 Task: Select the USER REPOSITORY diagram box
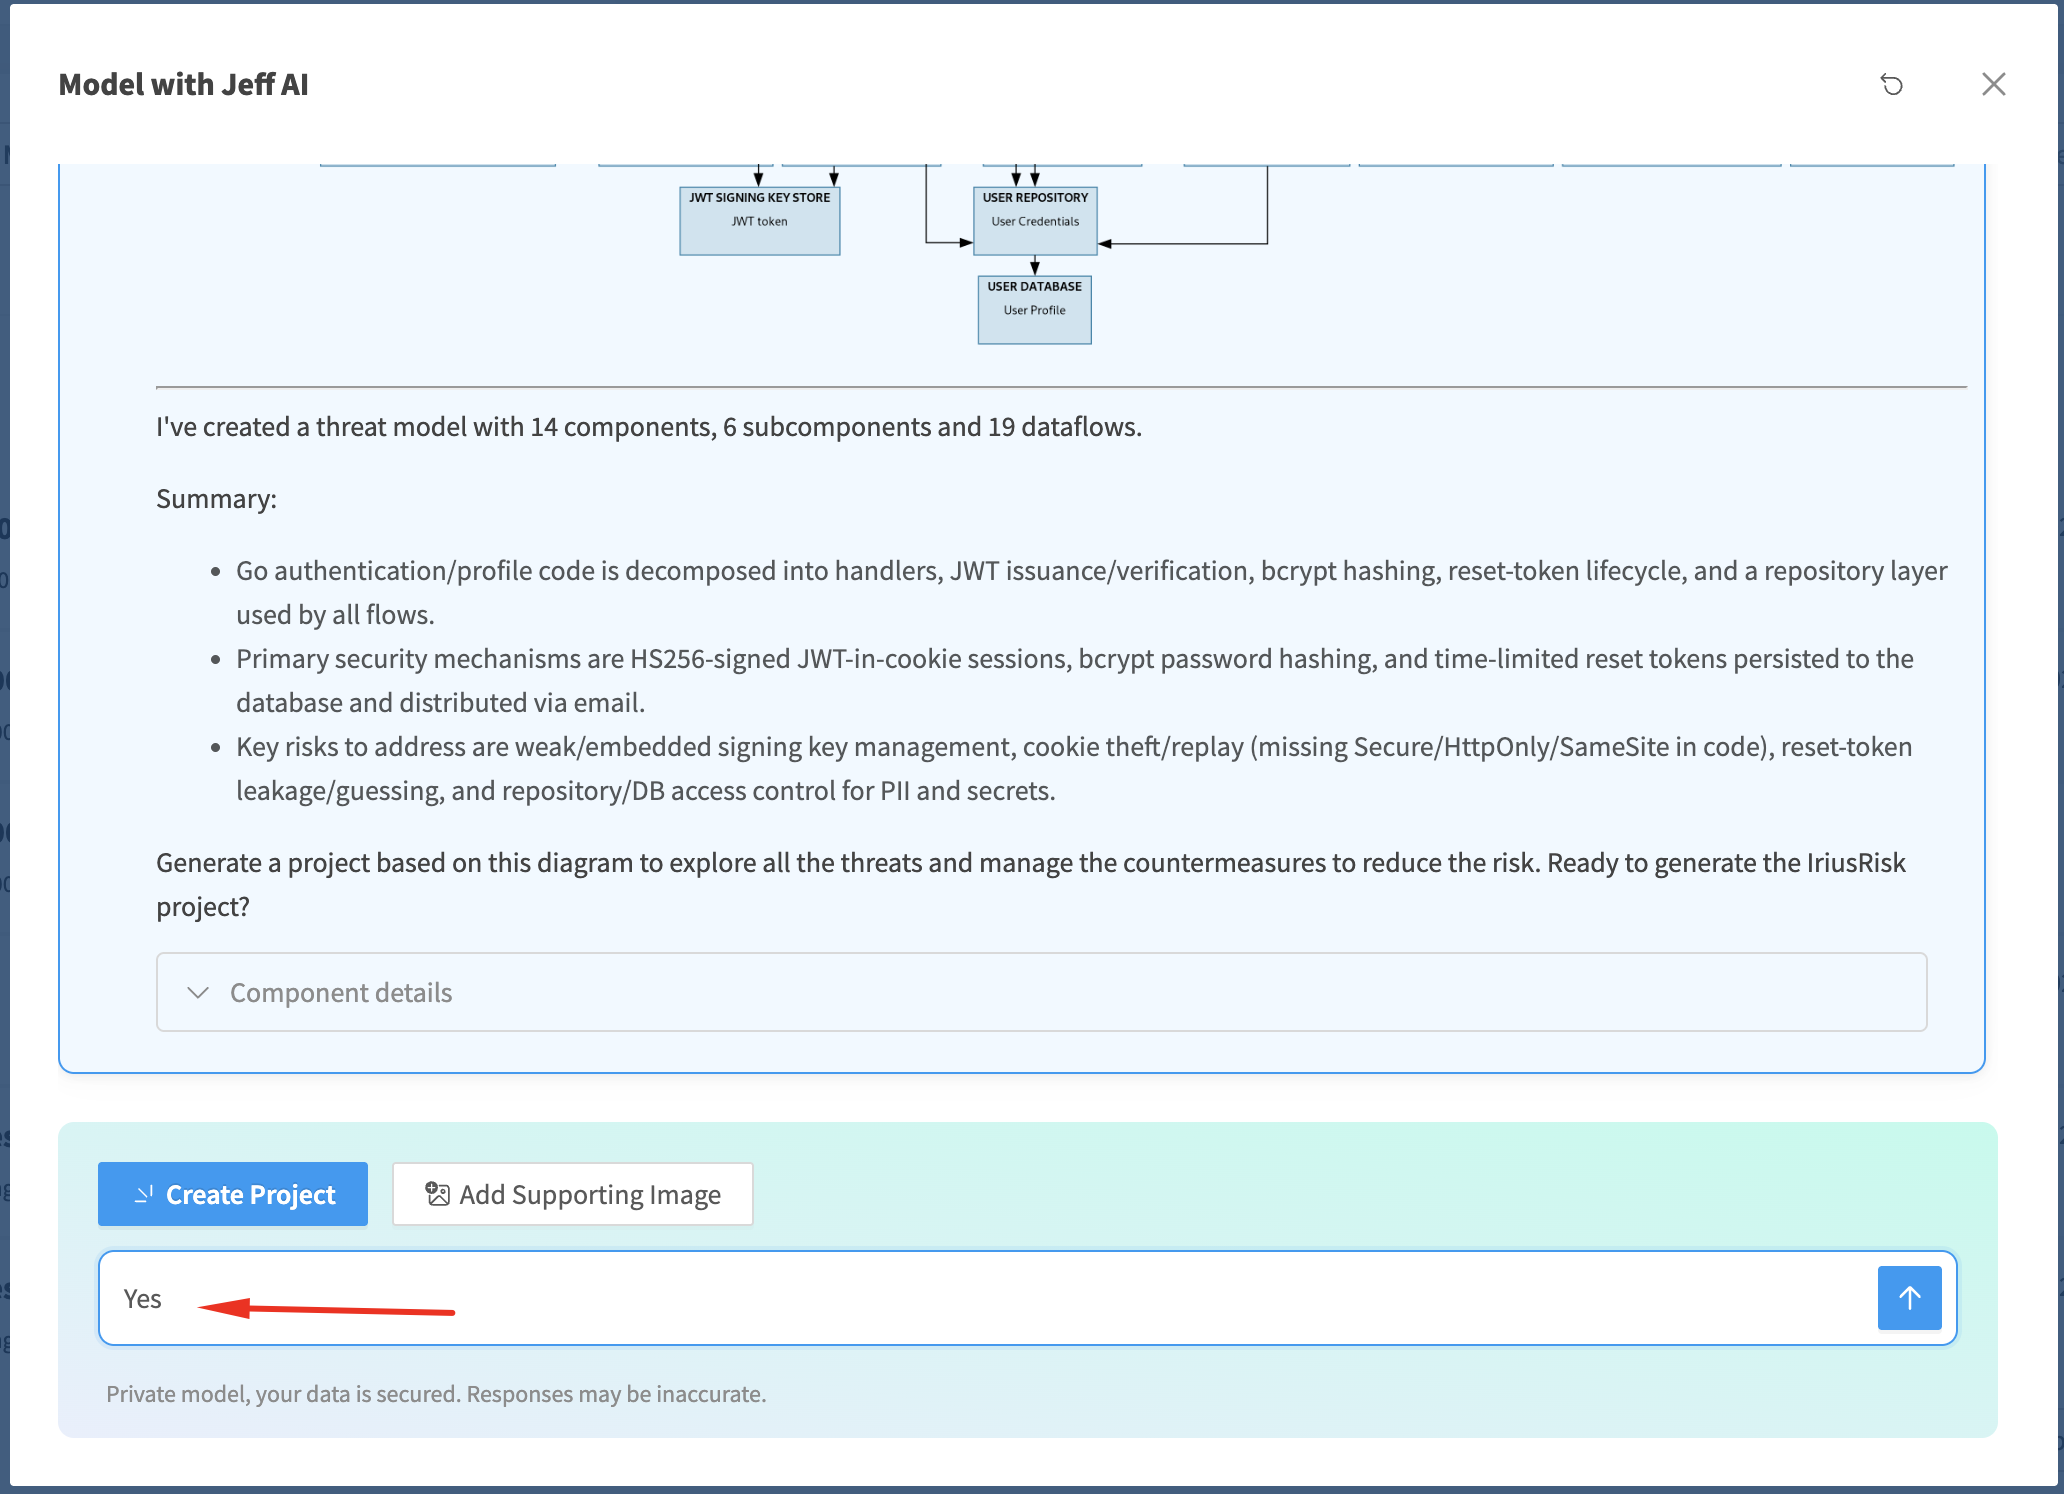click(1035, 221)
